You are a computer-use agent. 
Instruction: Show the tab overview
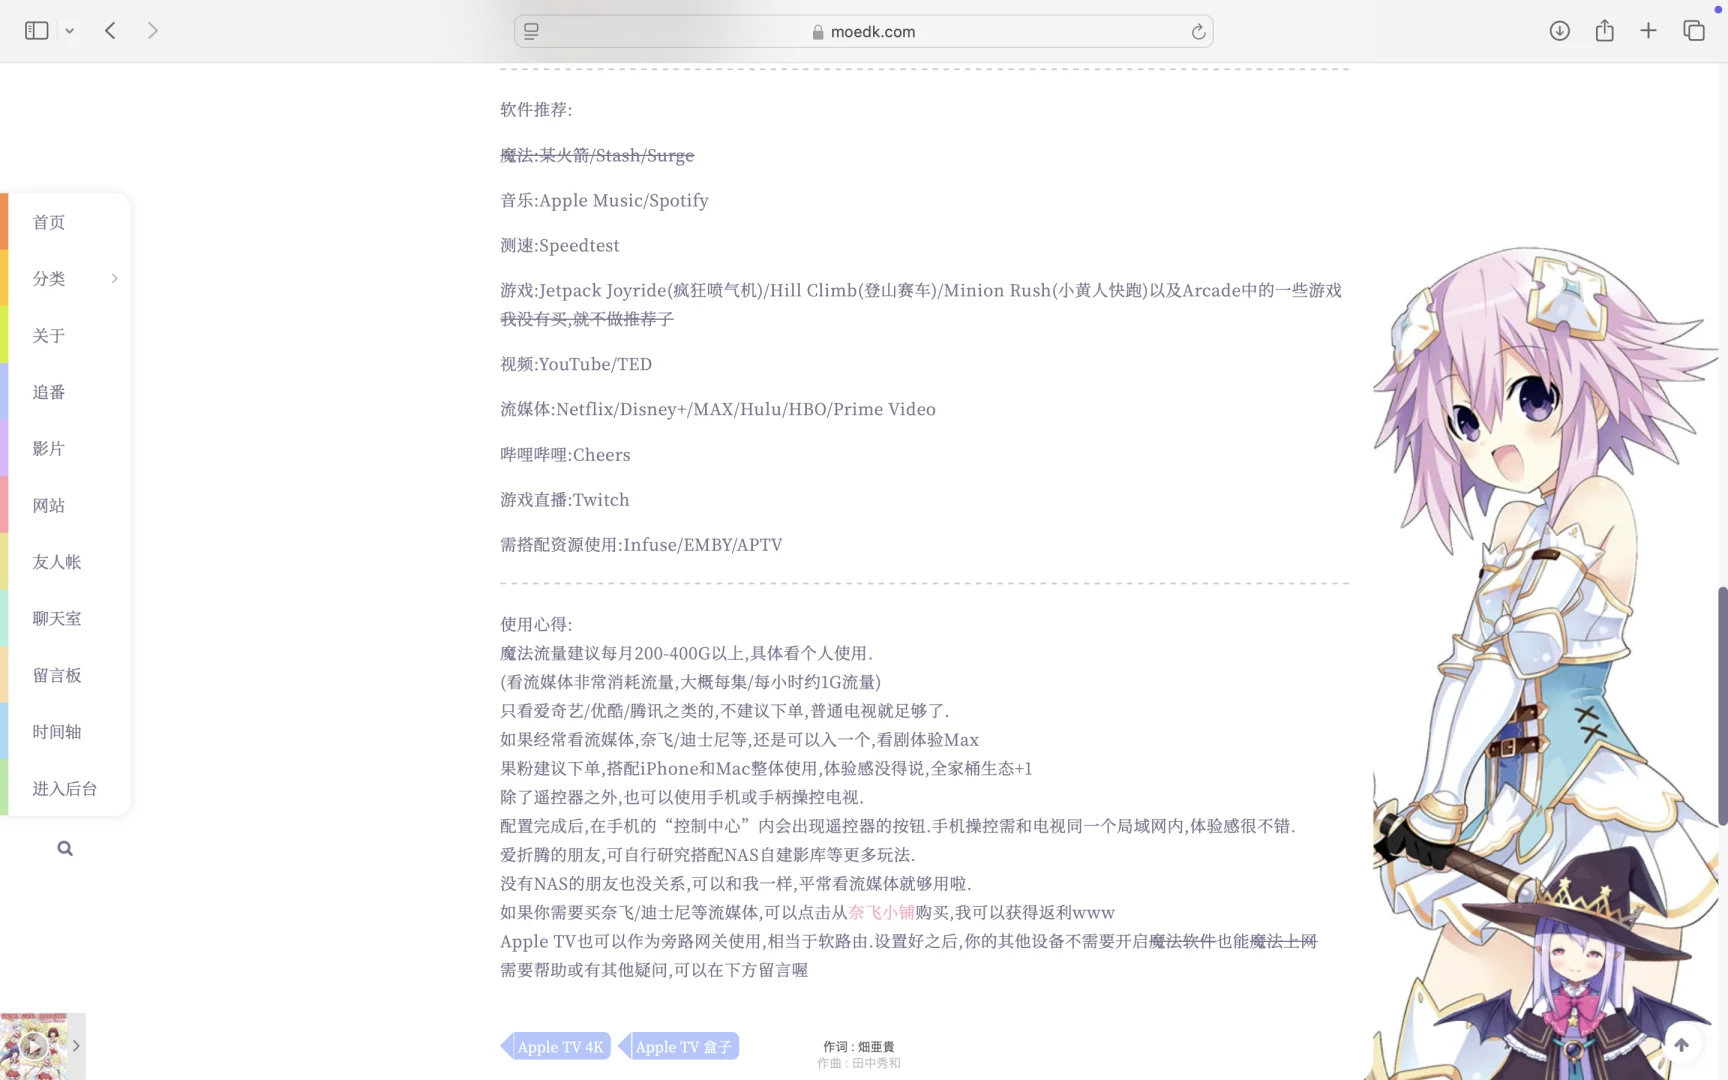click(x=1694, y=30)
